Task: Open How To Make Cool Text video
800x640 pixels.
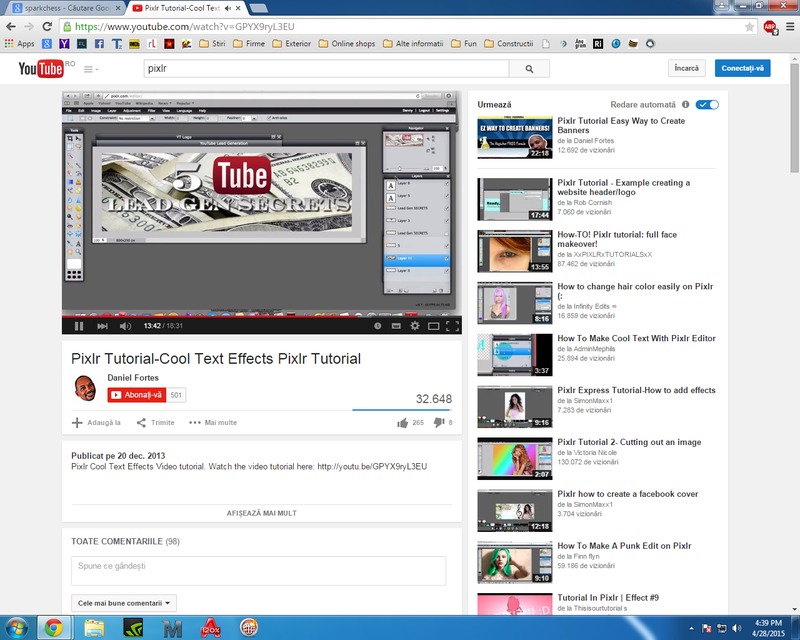Action: [636, 338]
